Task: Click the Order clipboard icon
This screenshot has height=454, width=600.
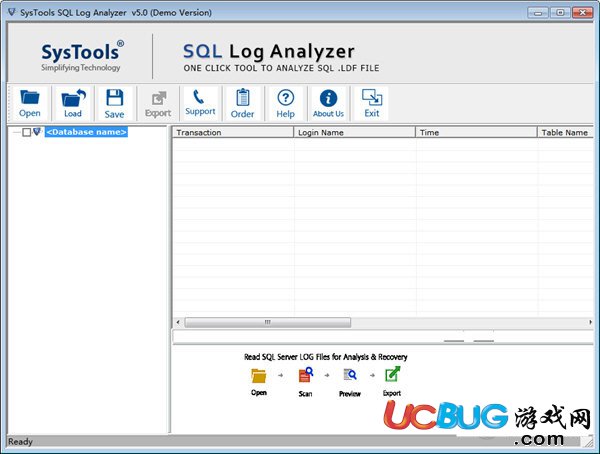Action: (243, 103)
